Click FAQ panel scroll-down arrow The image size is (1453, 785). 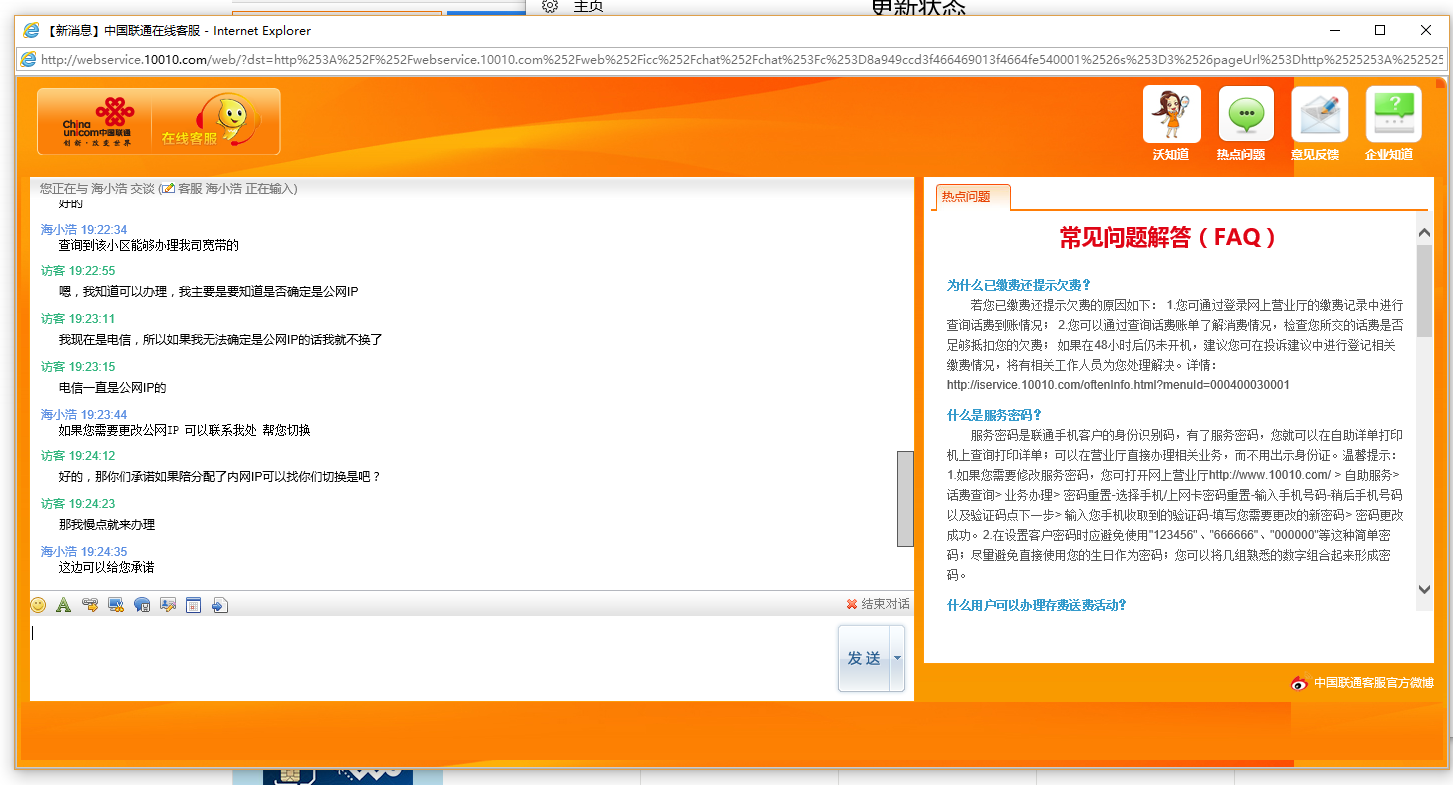(x=1424, y=590)
